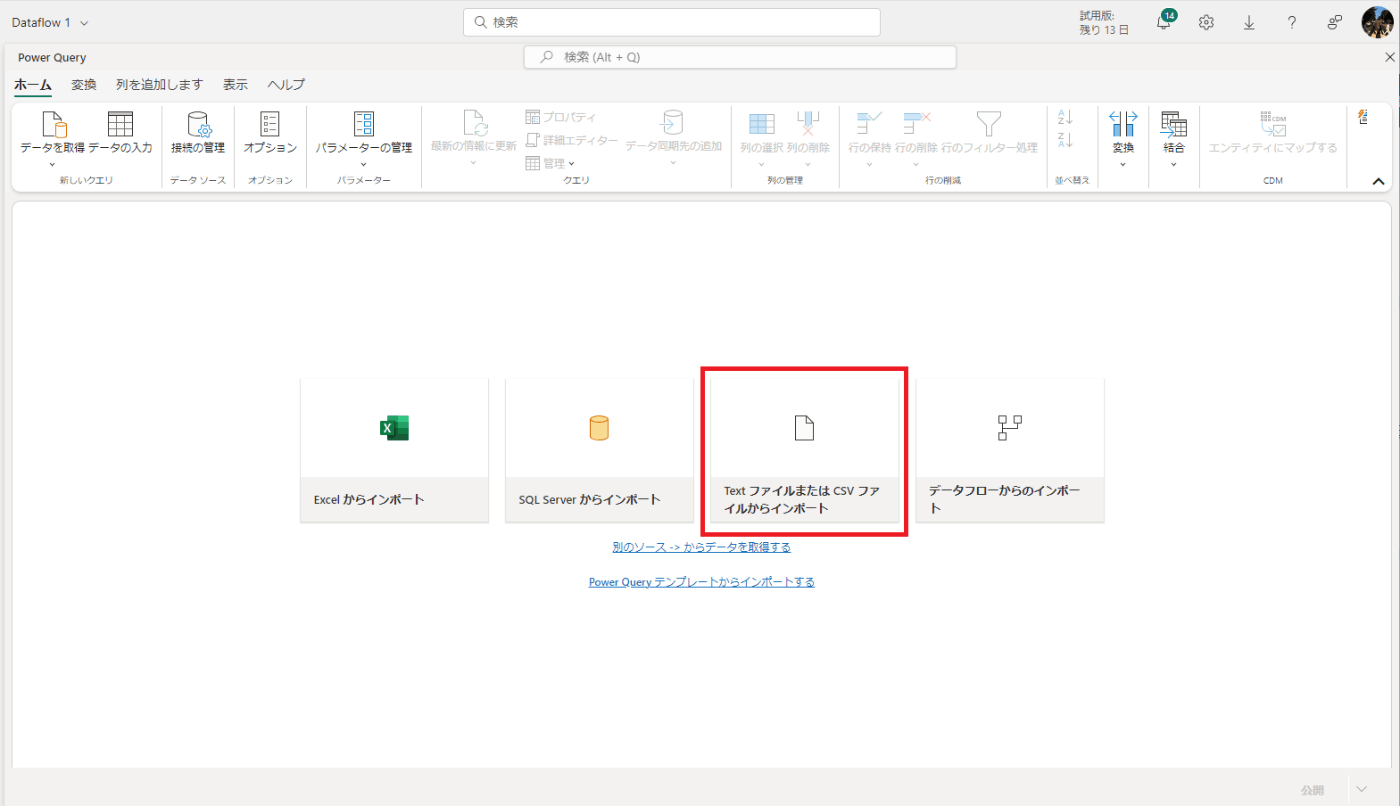The image size is (1400, 806).
Task: Expand the 管理 dropdown in query group
Action: pyautogui.click(x=571, y=163)
